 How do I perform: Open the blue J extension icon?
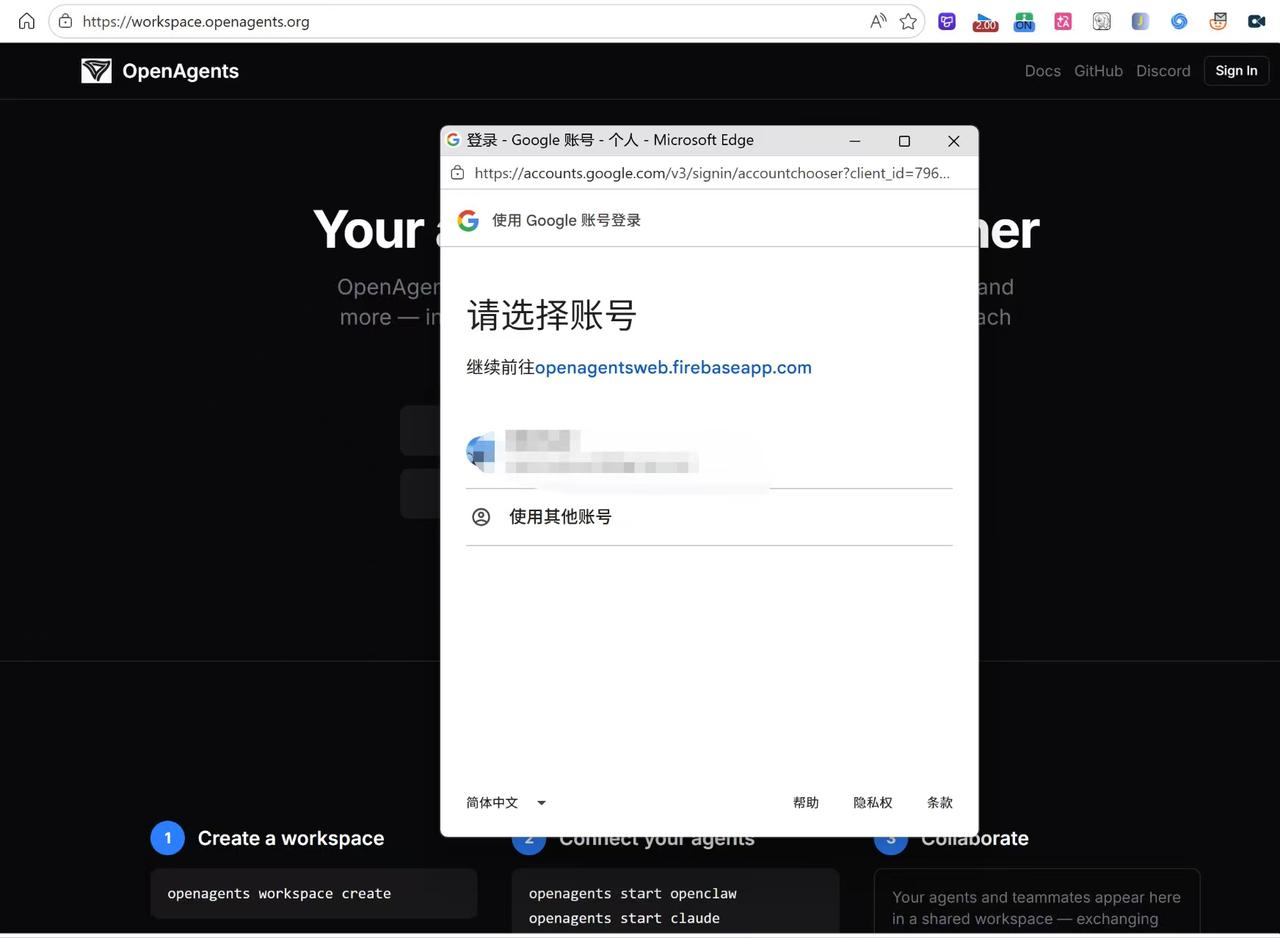(1140, 21)
